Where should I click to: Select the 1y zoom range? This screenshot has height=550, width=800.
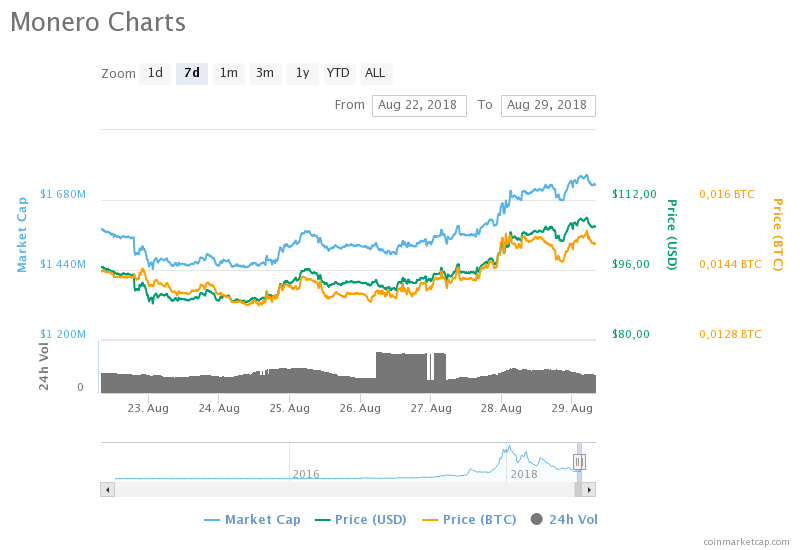pos(303,73)
